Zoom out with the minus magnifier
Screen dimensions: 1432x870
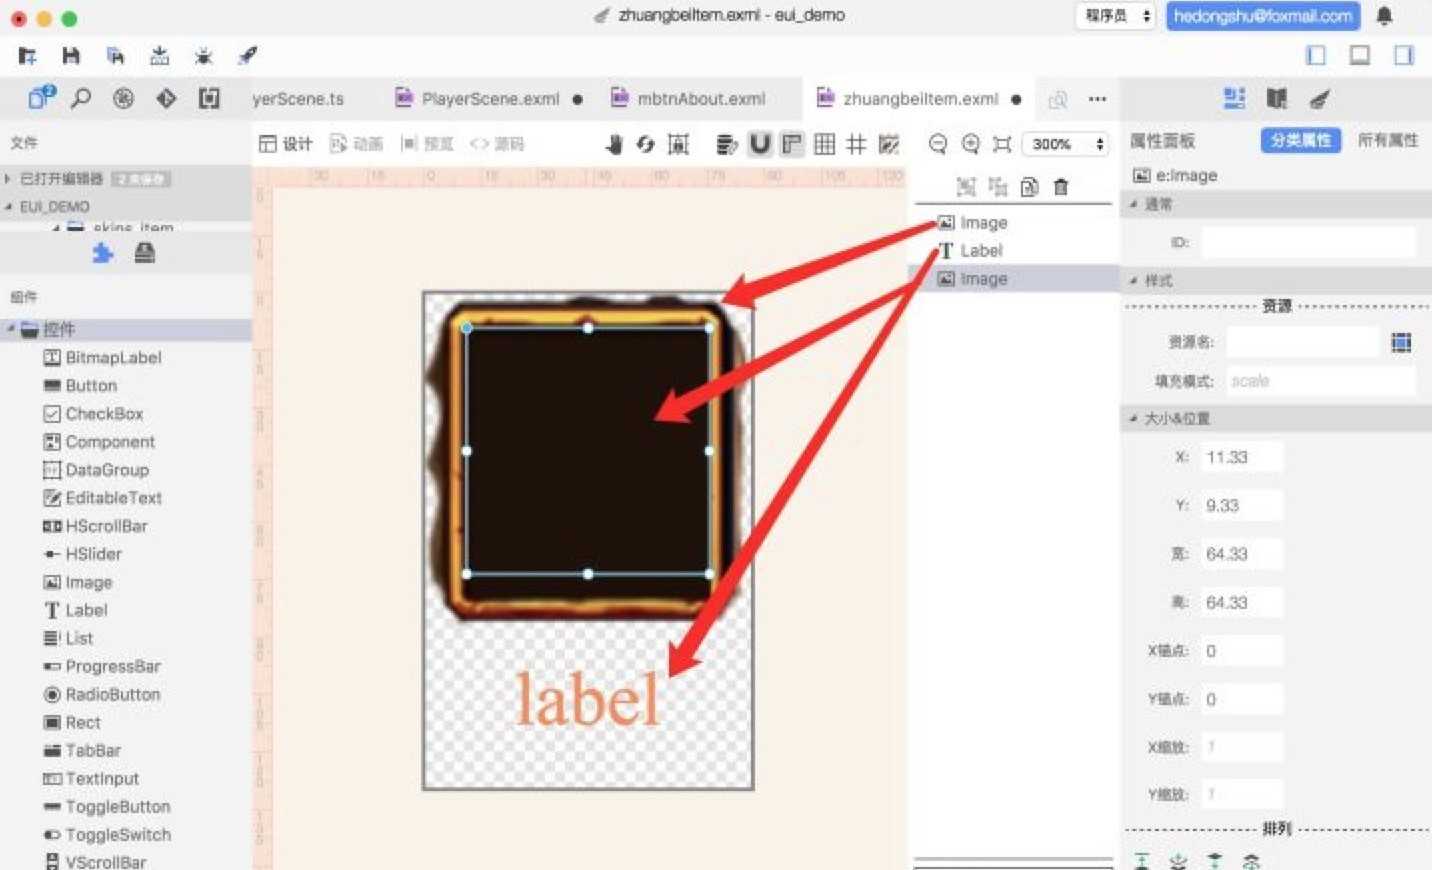pos(938,144)
